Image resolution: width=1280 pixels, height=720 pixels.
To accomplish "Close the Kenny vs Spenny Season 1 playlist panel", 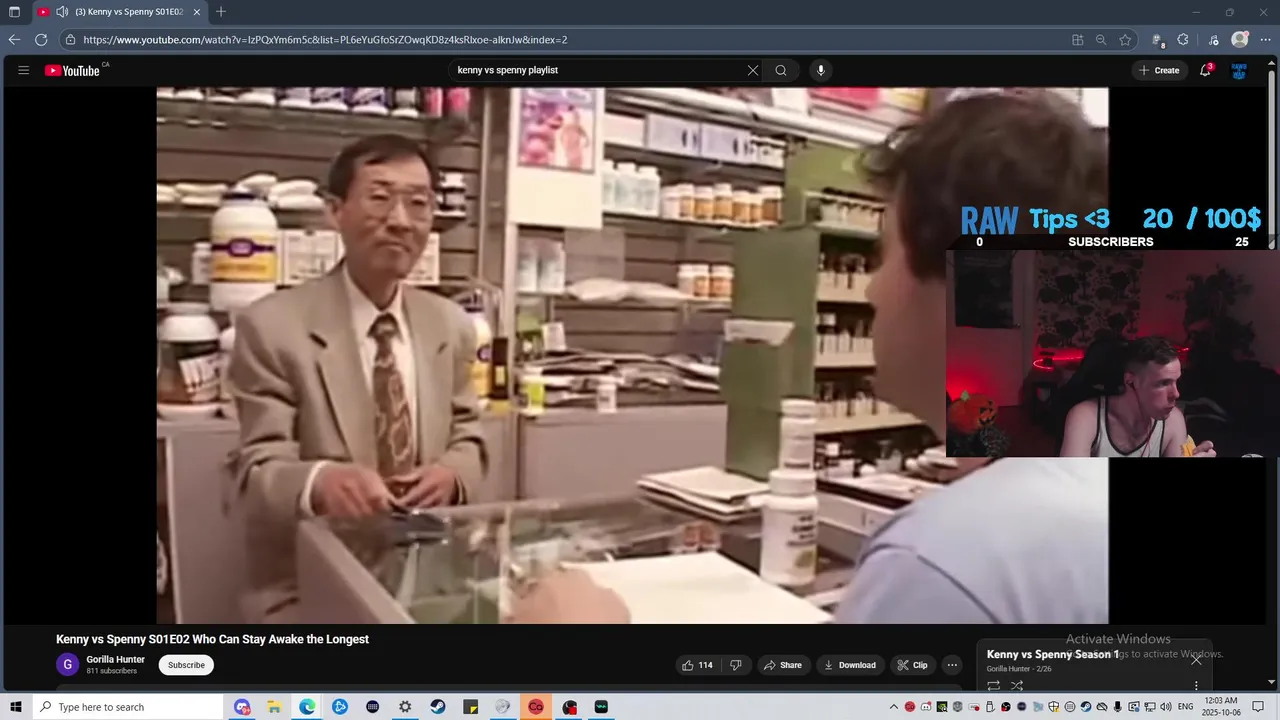I will (x=1196, y=659).
